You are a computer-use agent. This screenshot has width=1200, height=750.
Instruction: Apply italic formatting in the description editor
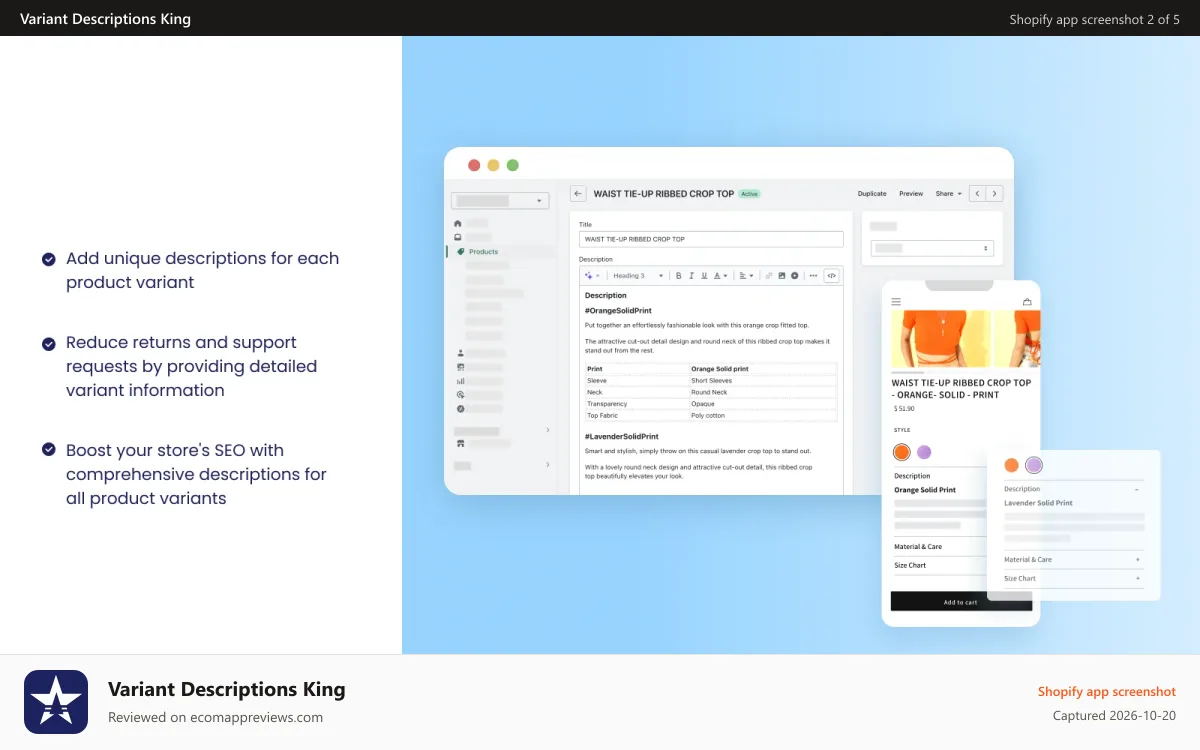pyautogui.click(x=691, y=276)
